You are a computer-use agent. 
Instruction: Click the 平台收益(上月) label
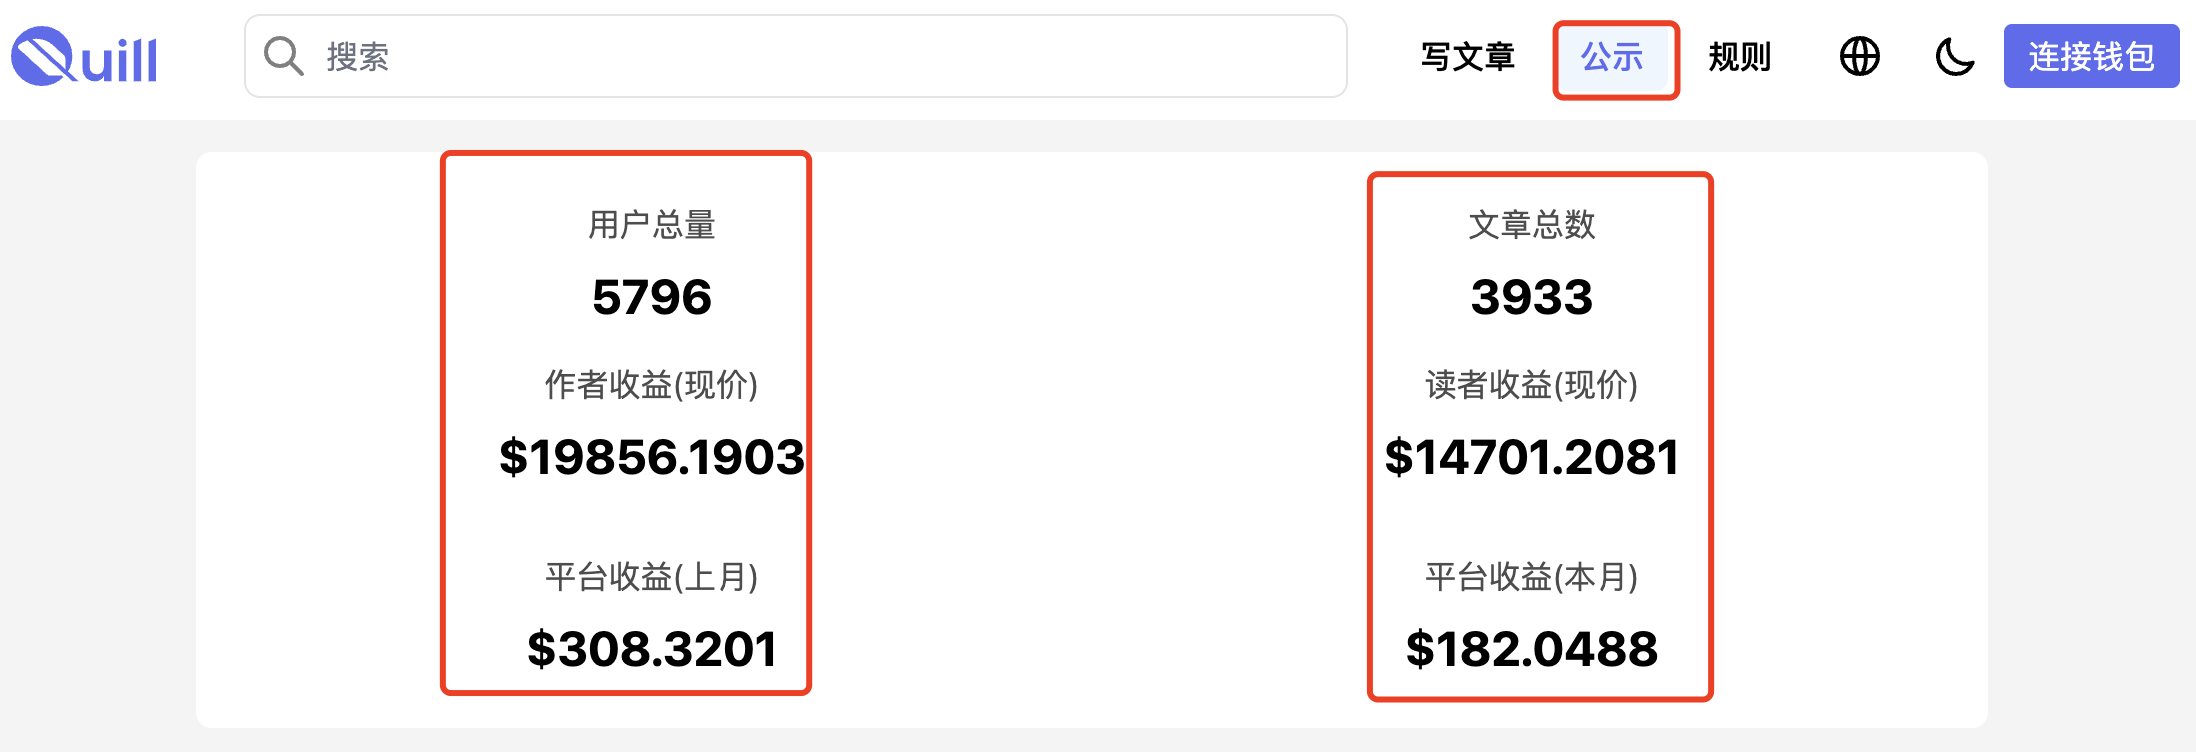(x=651, y=577)
